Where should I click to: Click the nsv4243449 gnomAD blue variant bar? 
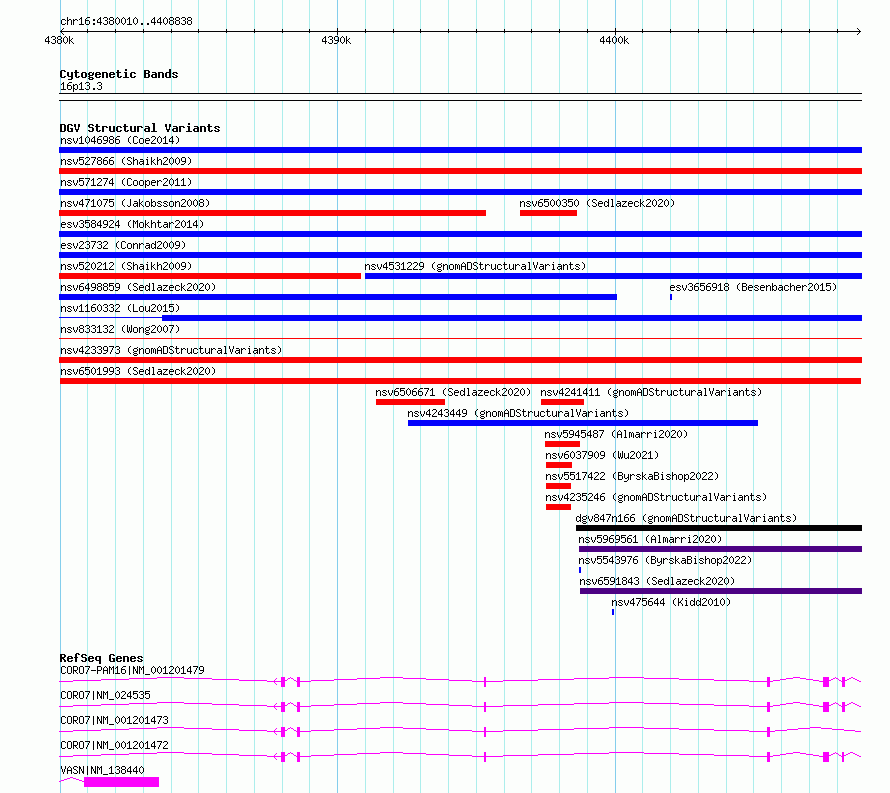pos(583,423)
